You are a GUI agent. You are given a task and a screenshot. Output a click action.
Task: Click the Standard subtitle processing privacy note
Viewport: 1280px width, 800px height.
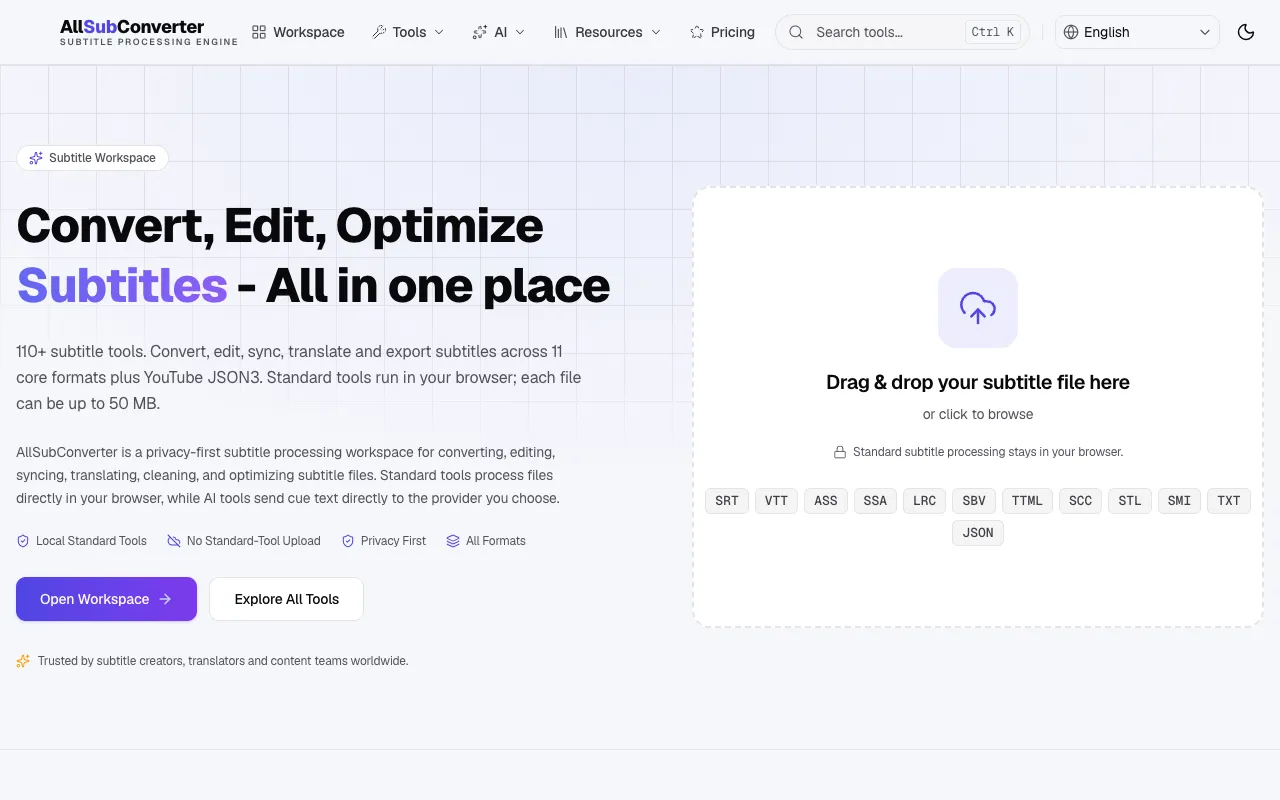[988, 452]
